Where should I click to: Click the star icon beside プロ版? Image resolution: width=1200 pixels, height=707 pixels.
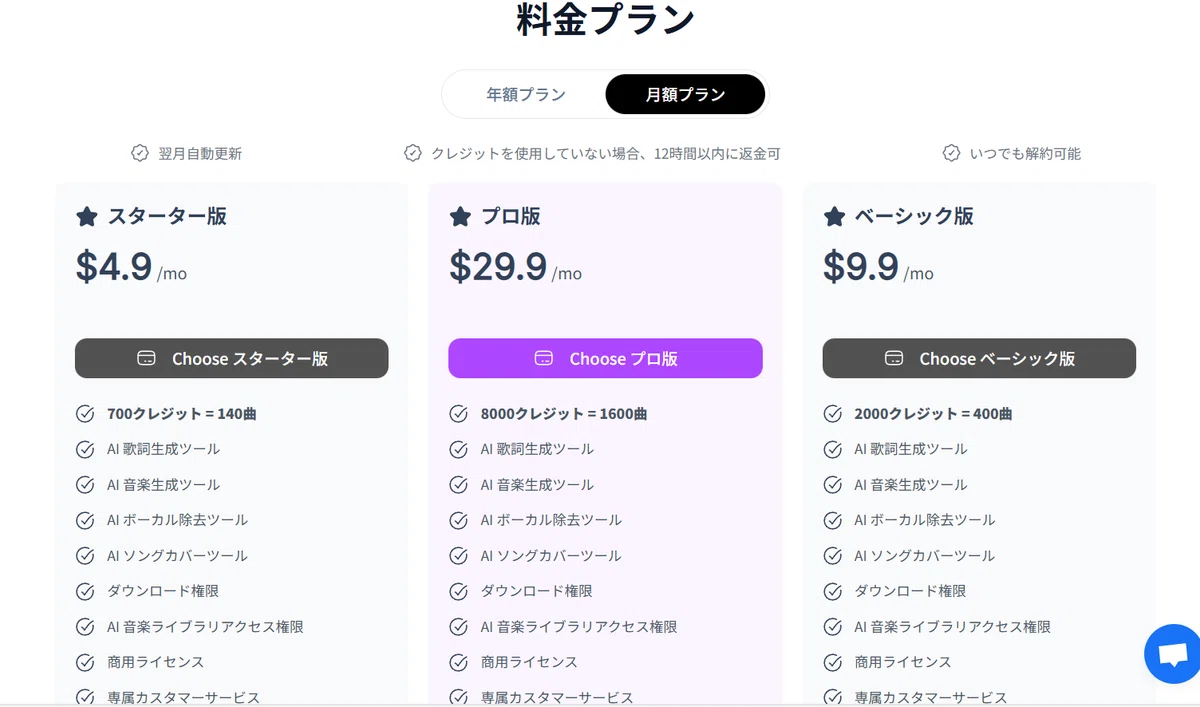click(x=460, y=216)
